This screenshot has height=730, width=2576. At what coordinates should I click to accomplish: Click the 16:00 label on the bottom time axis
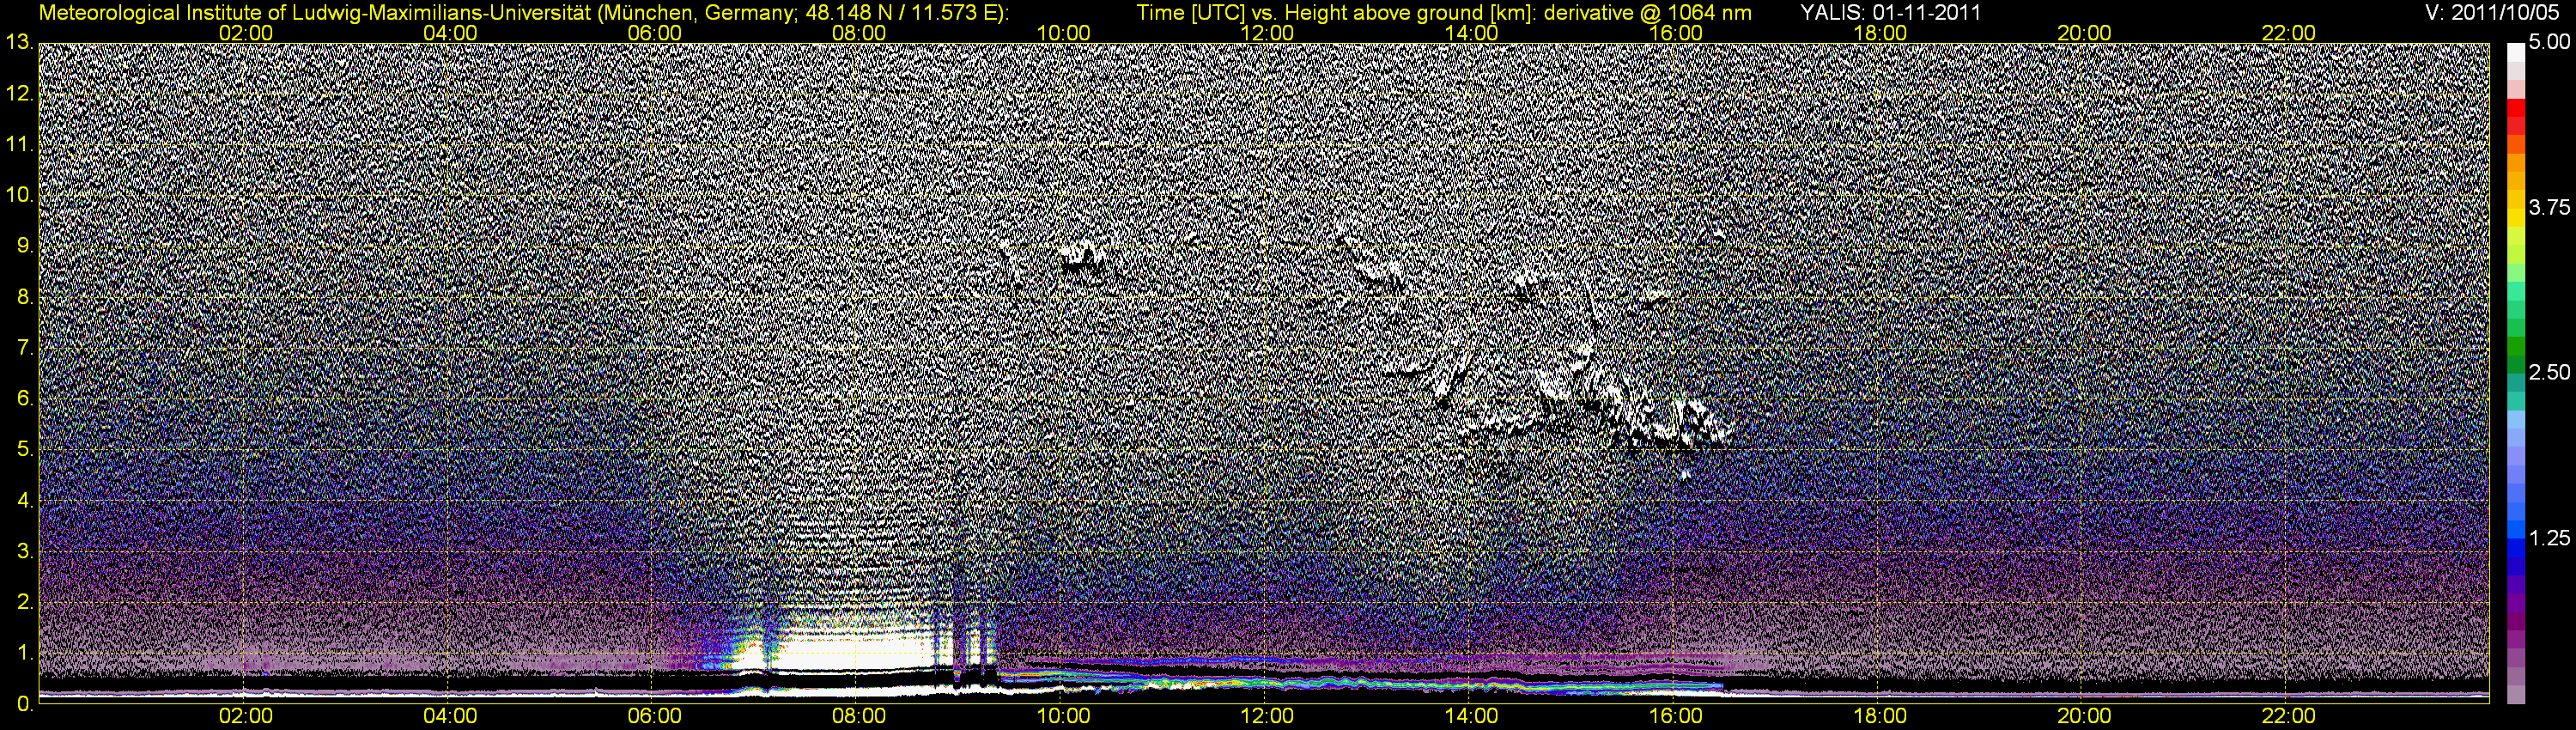tap(1676, 716)
